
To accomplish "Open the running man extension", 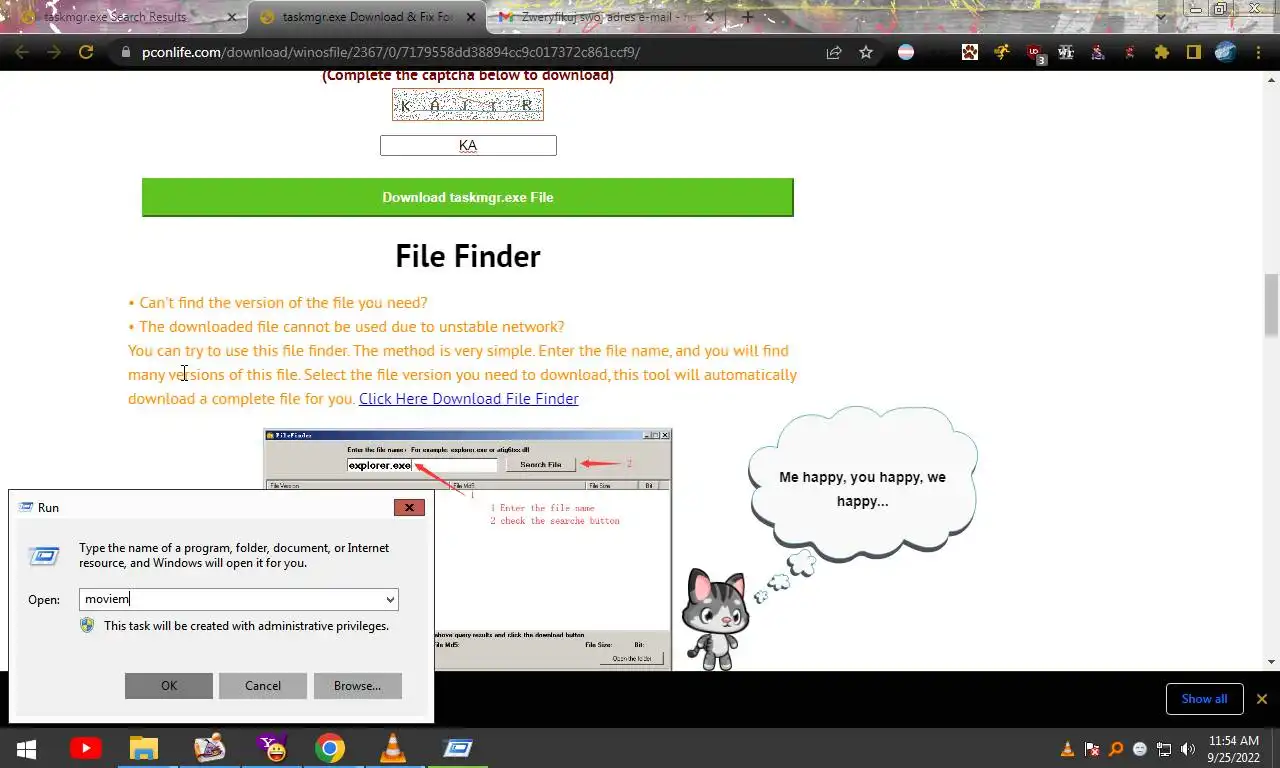I will [1002, 52].
